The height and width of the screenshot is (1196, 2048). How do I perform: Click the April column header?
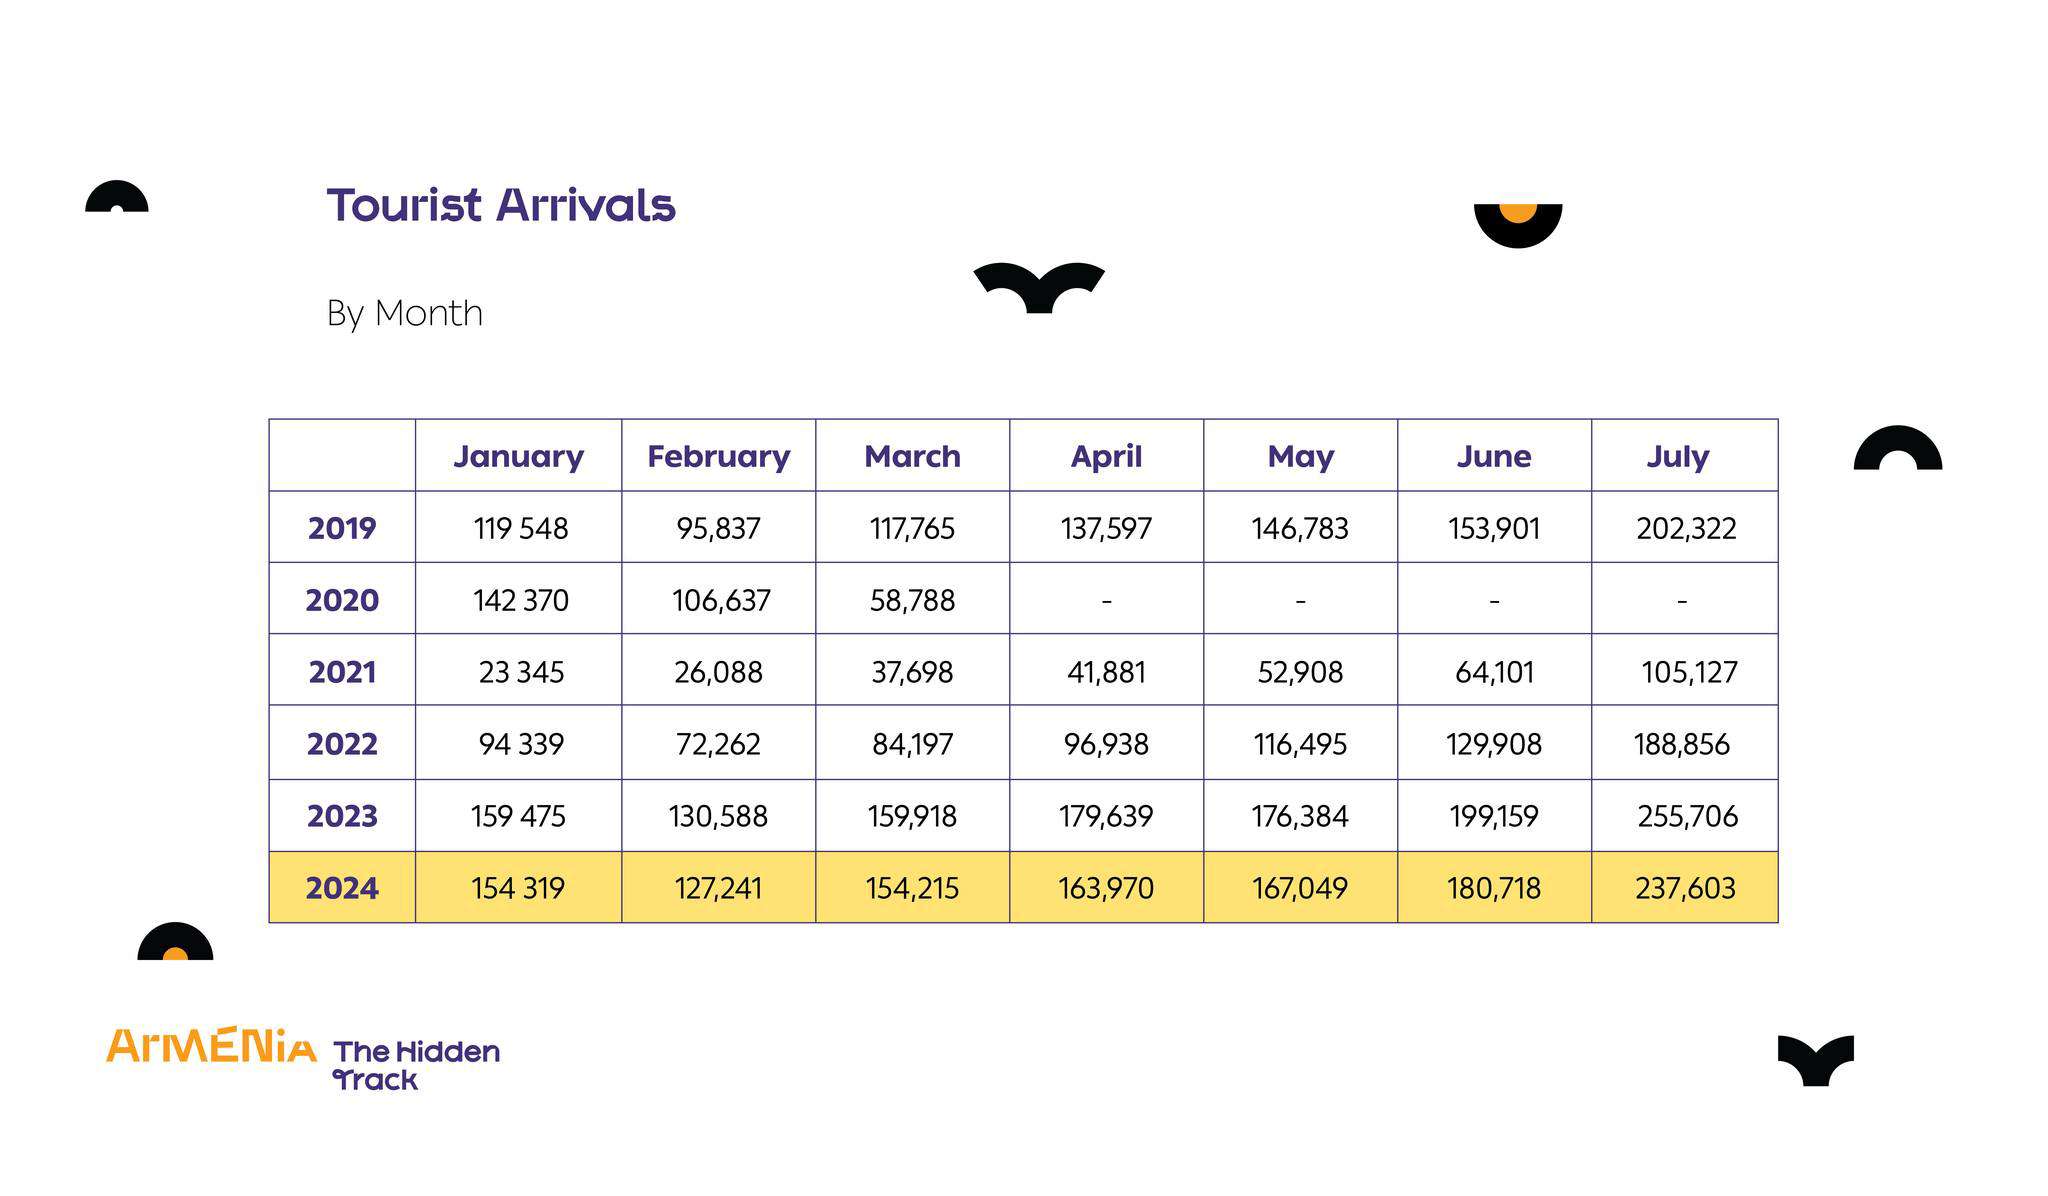[1106, 456]
